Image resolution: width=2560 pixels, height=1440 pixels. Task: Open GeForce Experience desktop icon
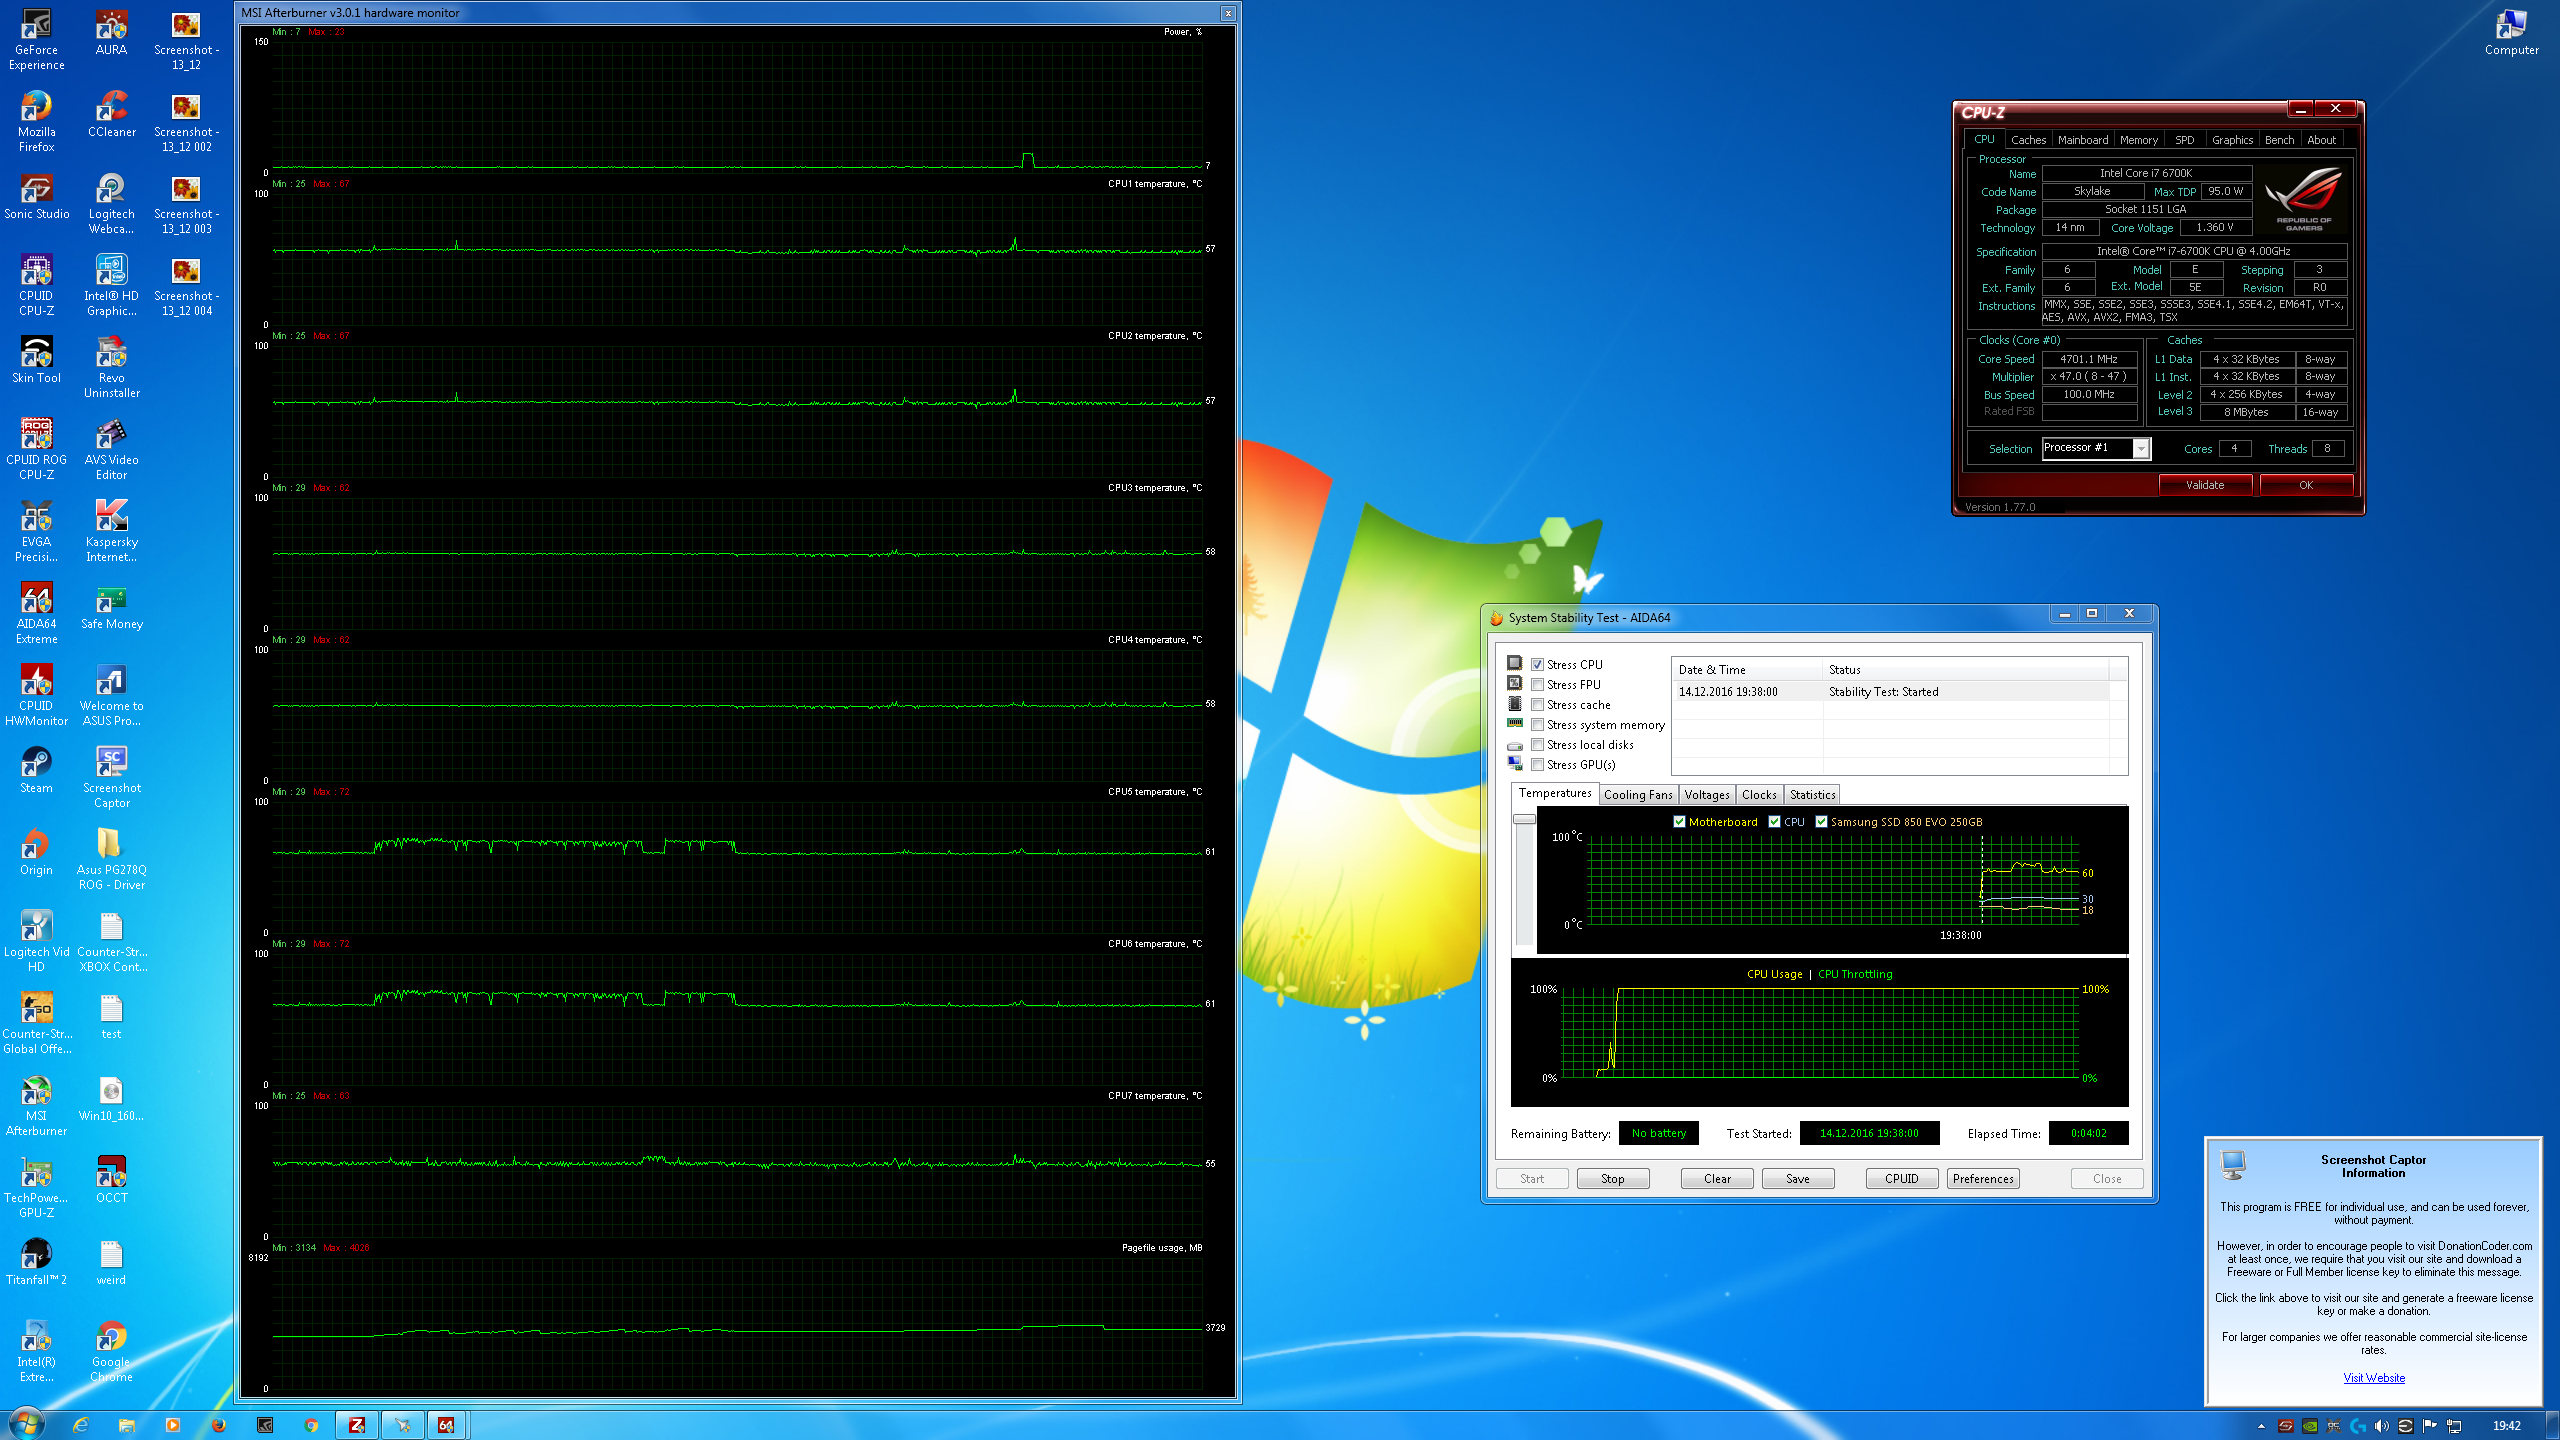coord(36,39)
